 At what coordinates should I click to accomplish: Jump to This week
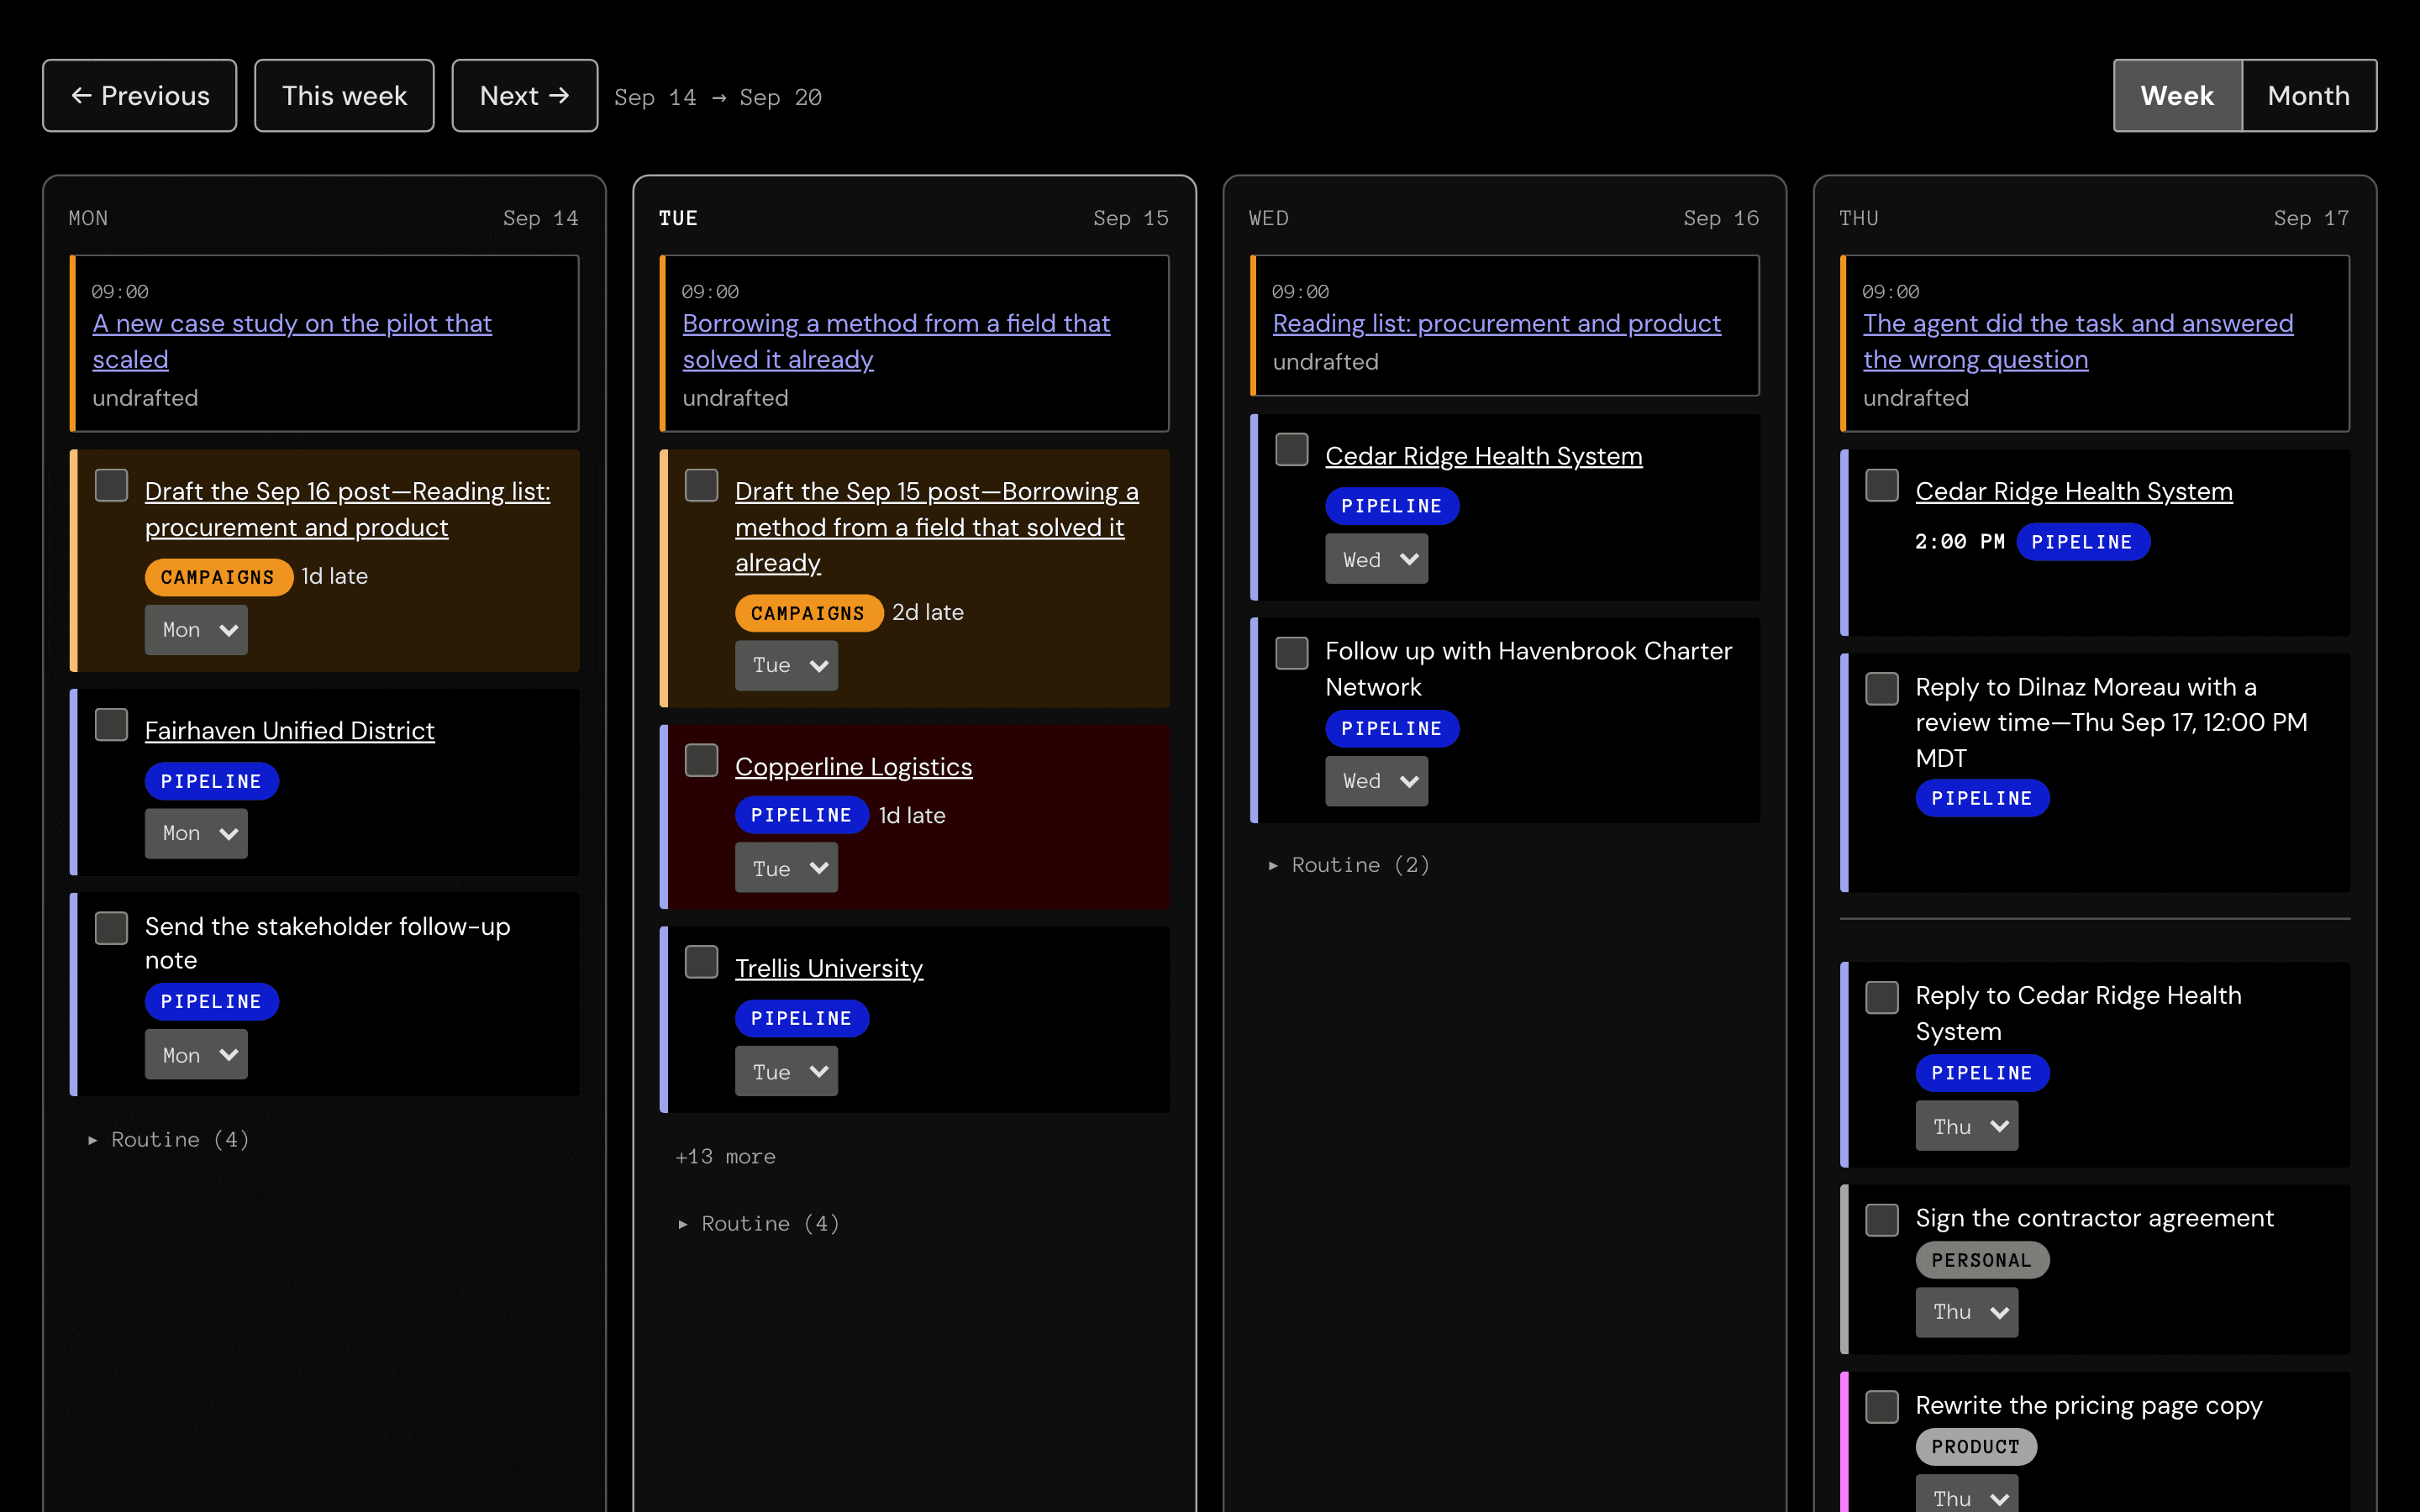tap(344, 96)
